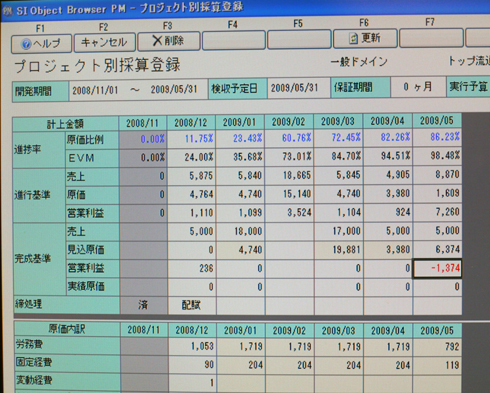Click the 見込原価 cell 19,881
Viewport: 490px width, 393px height.
pyautogui.click(x=338, y=250)
